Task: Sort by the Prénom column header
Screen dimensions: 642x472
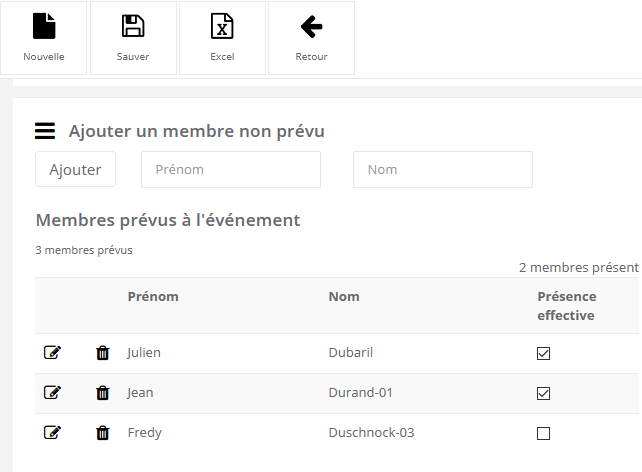Action: pos(153,297)
